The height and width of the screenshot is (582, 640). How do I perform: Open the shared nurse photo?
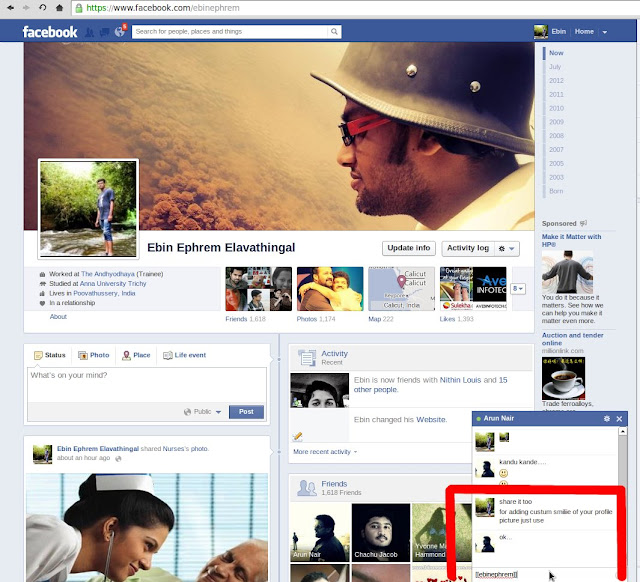coord(147,527)
